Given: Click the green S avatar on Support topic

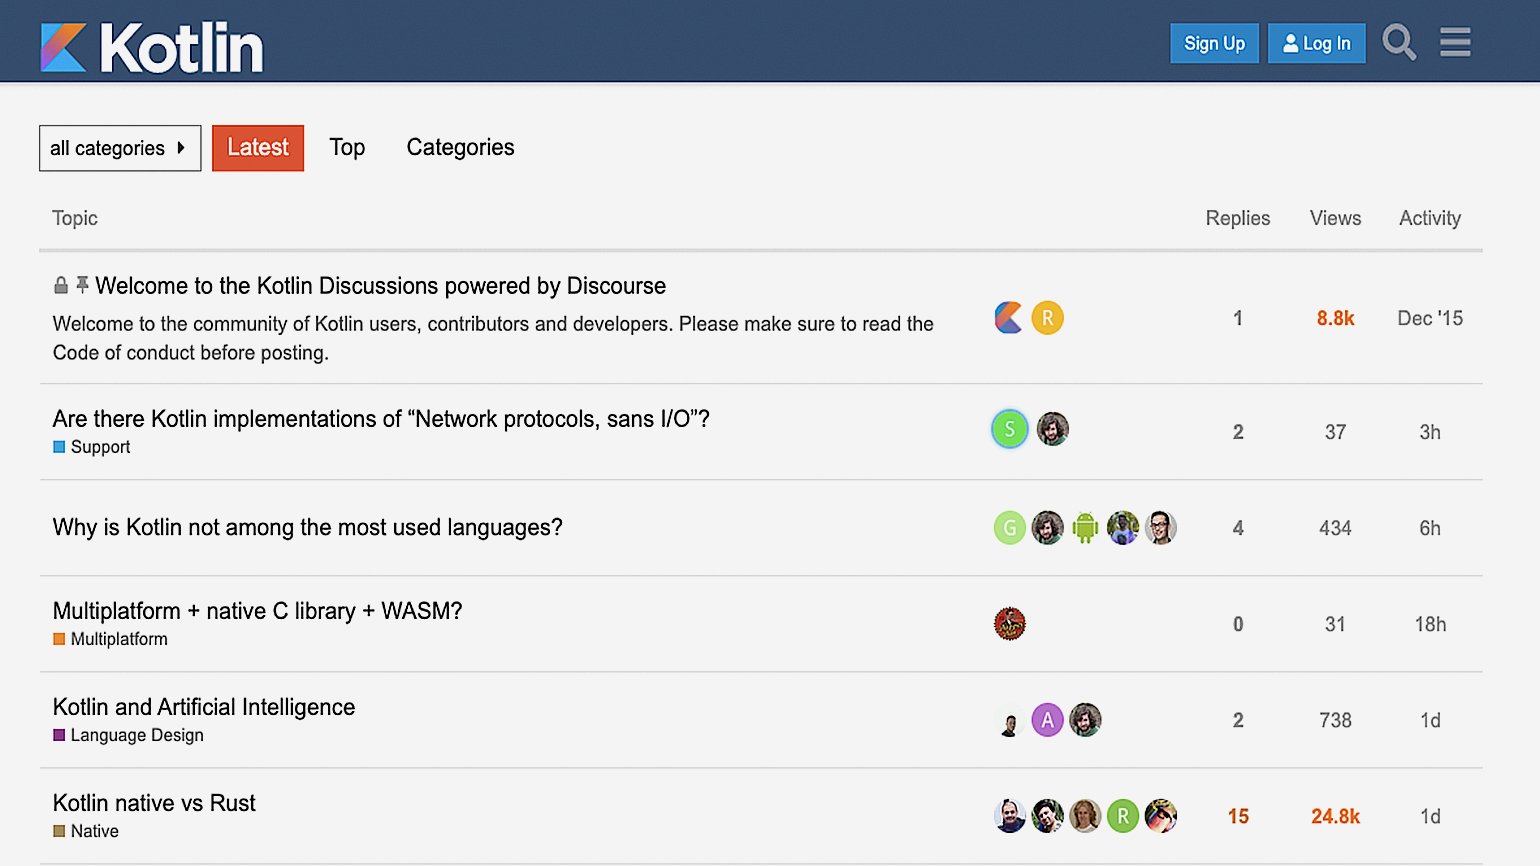Looking at the screenshot, I should (1009, 429).
